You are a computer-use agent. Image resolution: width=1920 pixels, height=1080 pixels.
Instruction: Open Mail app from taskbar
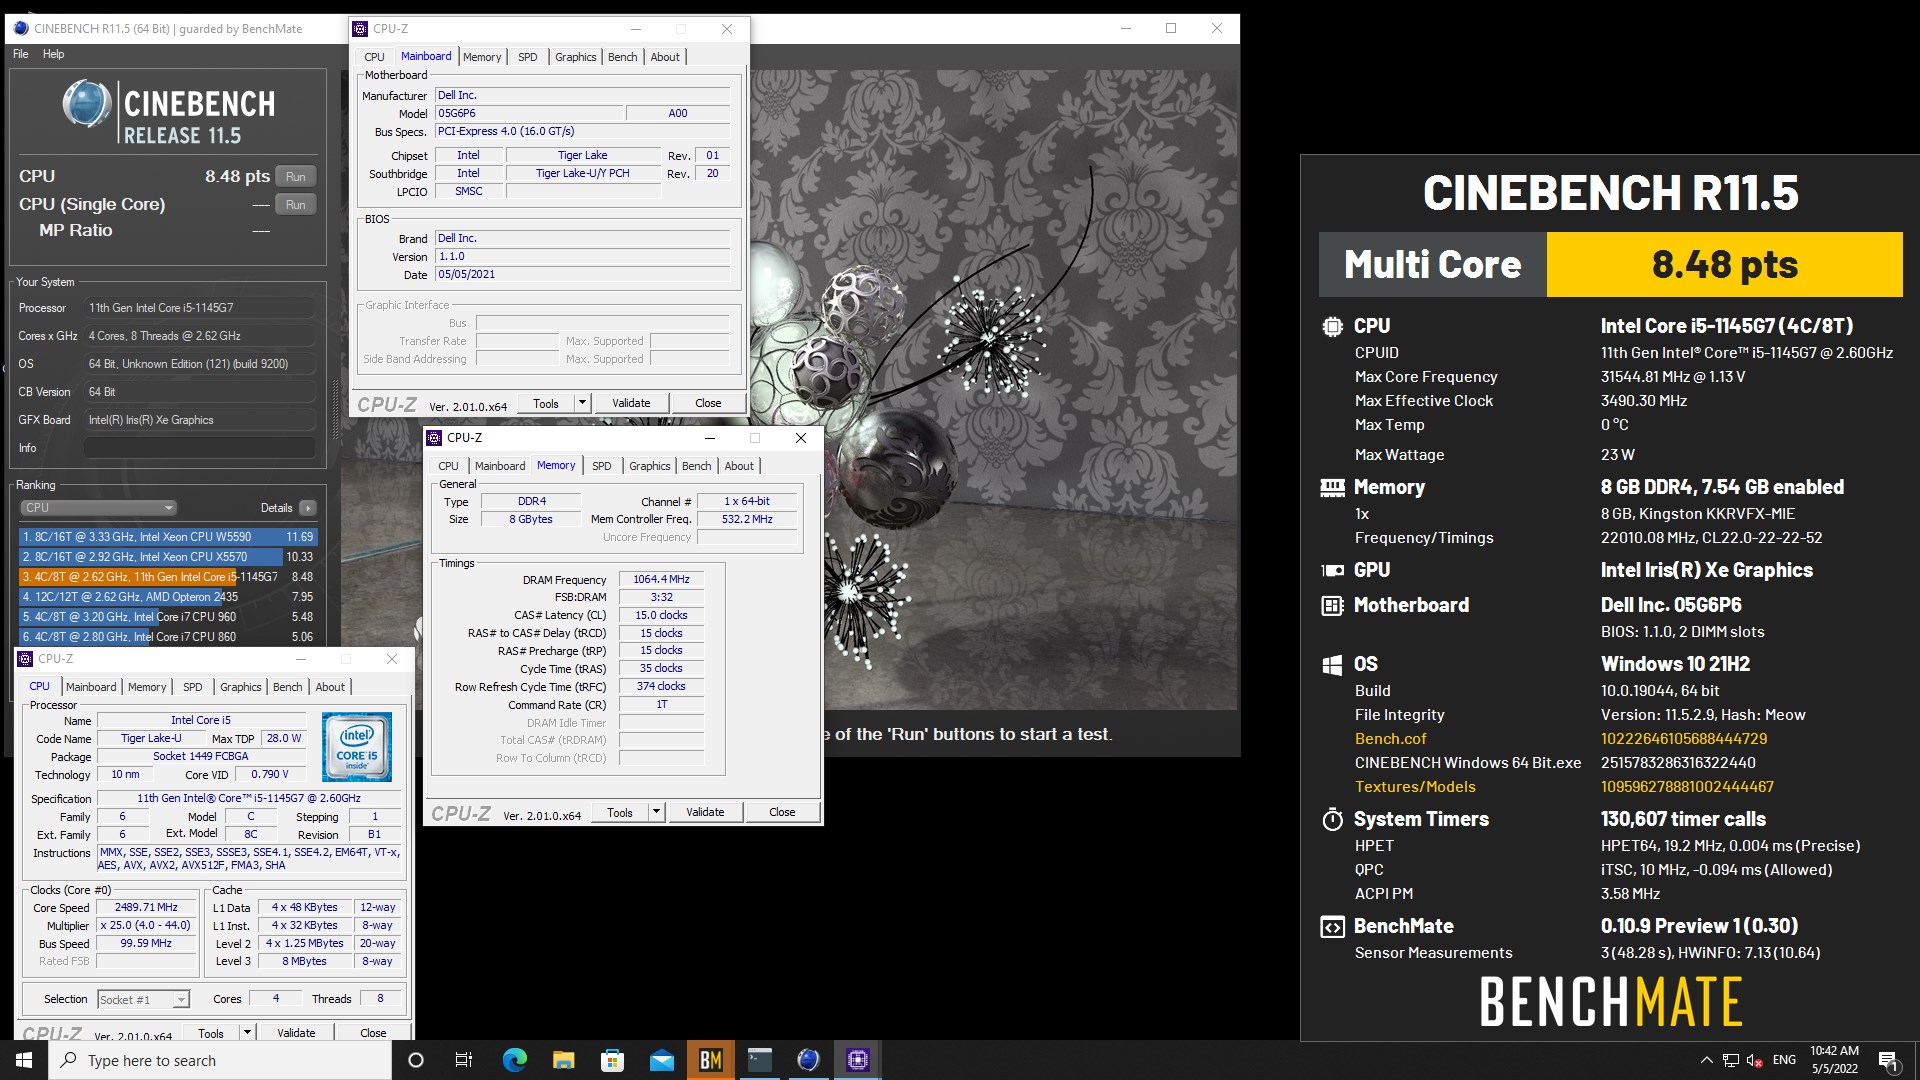(661, 1060)
